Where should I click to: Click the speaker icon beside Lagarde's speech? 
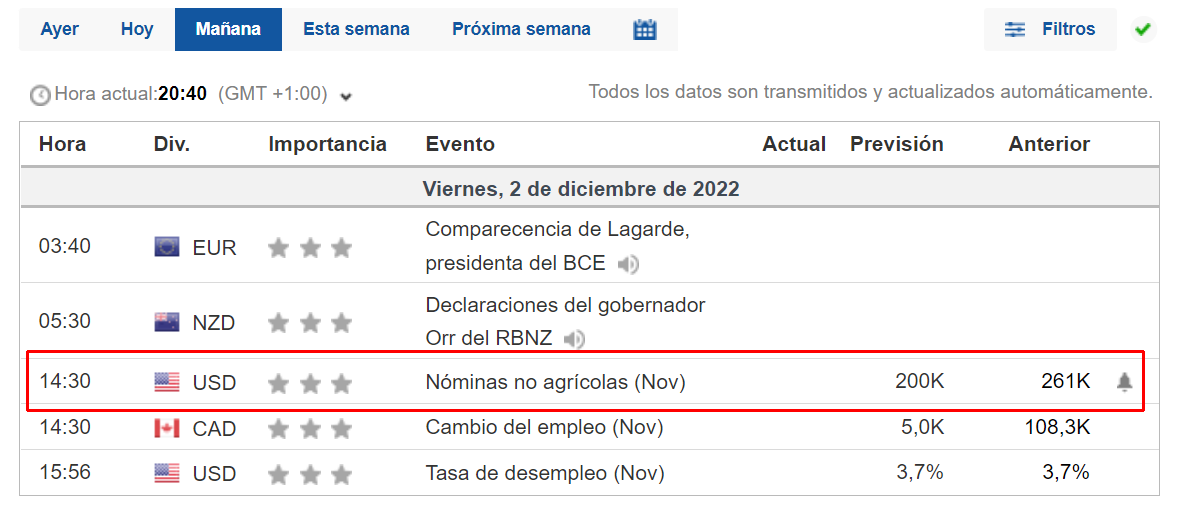coord(628,264)
